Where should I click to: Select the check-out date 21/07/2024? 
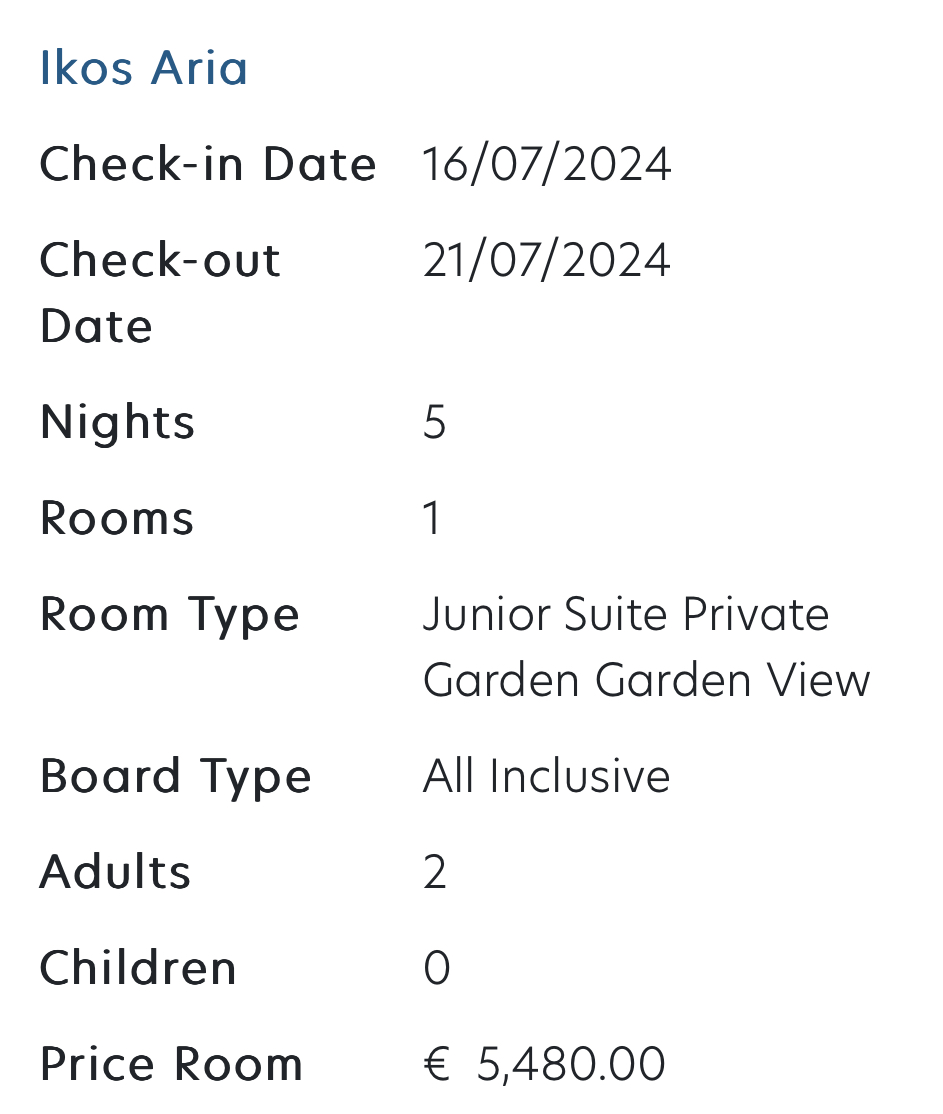(546, 261)
